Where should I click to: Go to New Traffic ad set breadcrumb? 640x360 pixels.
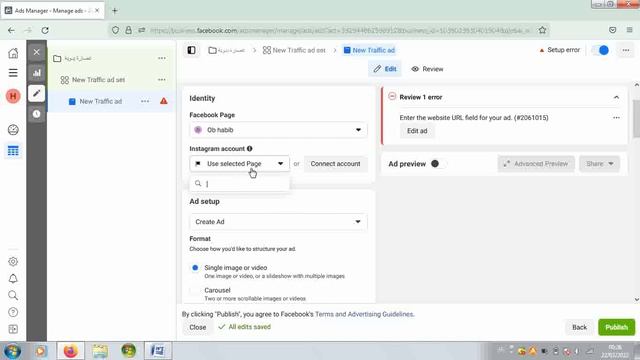click(294, 50)
